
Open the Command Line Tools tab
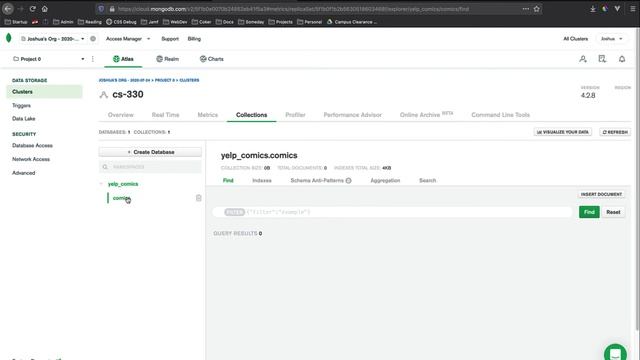(x=500, y=115)
